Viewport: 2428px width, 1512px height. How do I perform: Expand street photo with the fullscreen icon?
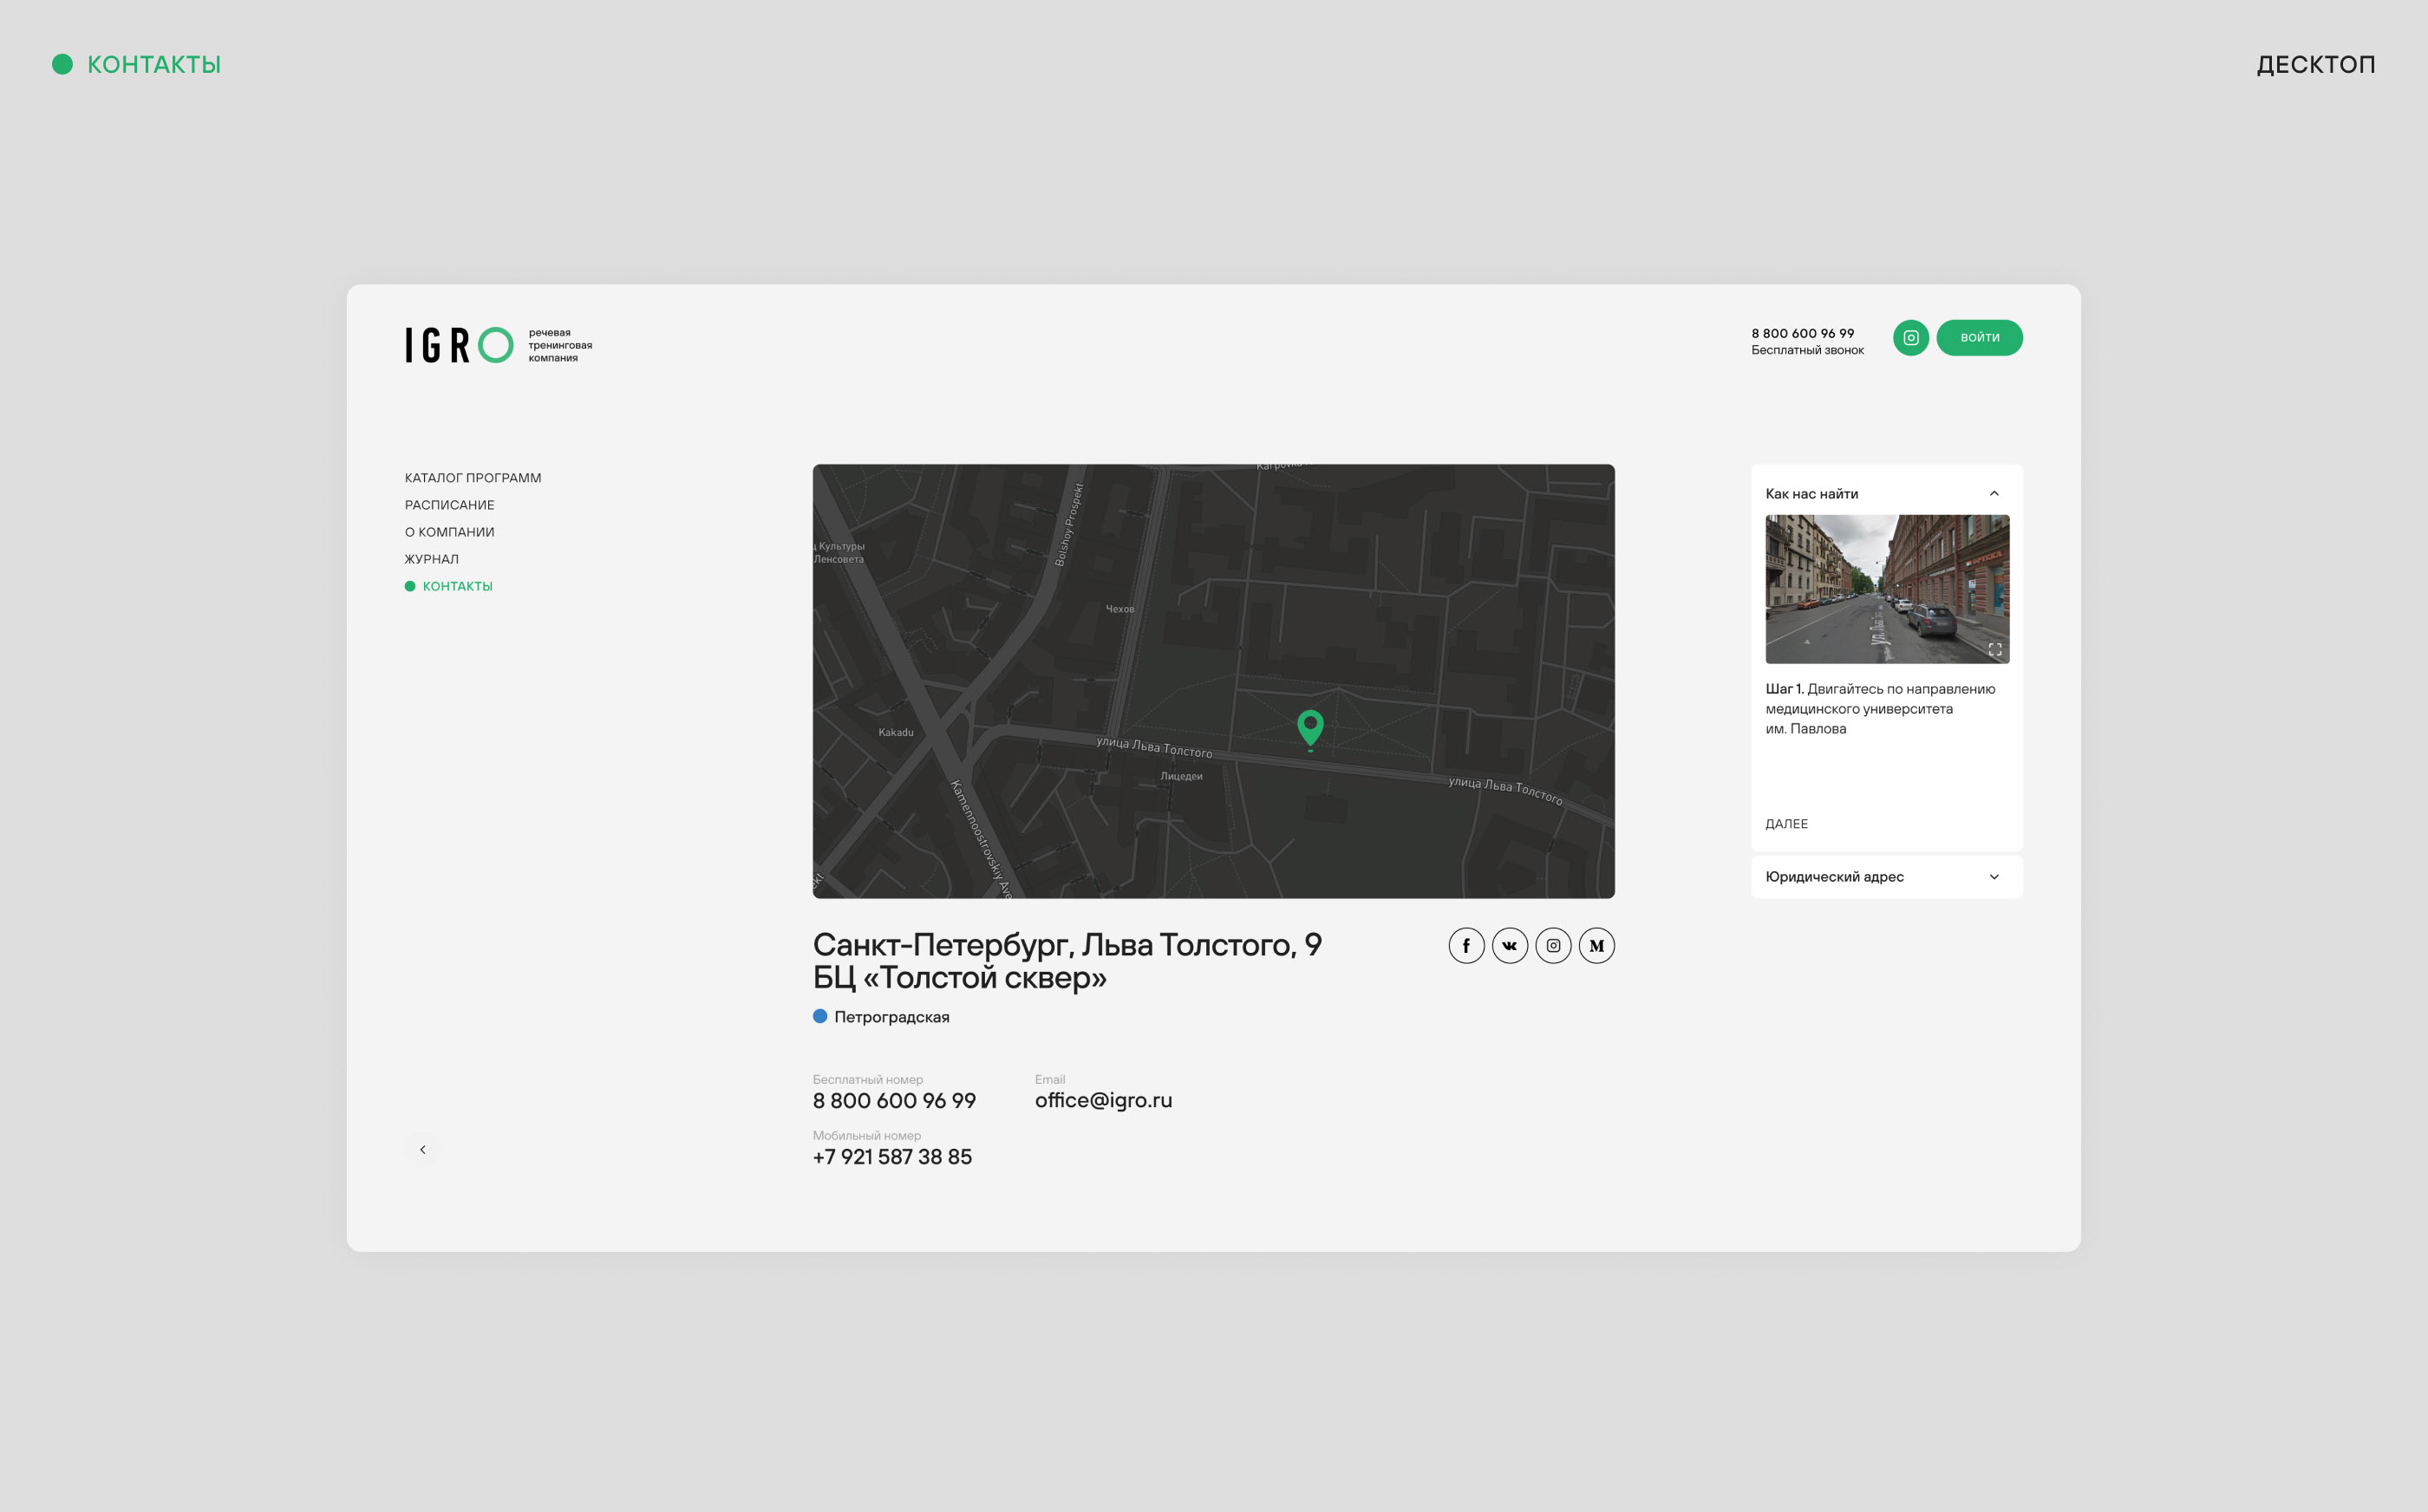[x=1994, y=649]
